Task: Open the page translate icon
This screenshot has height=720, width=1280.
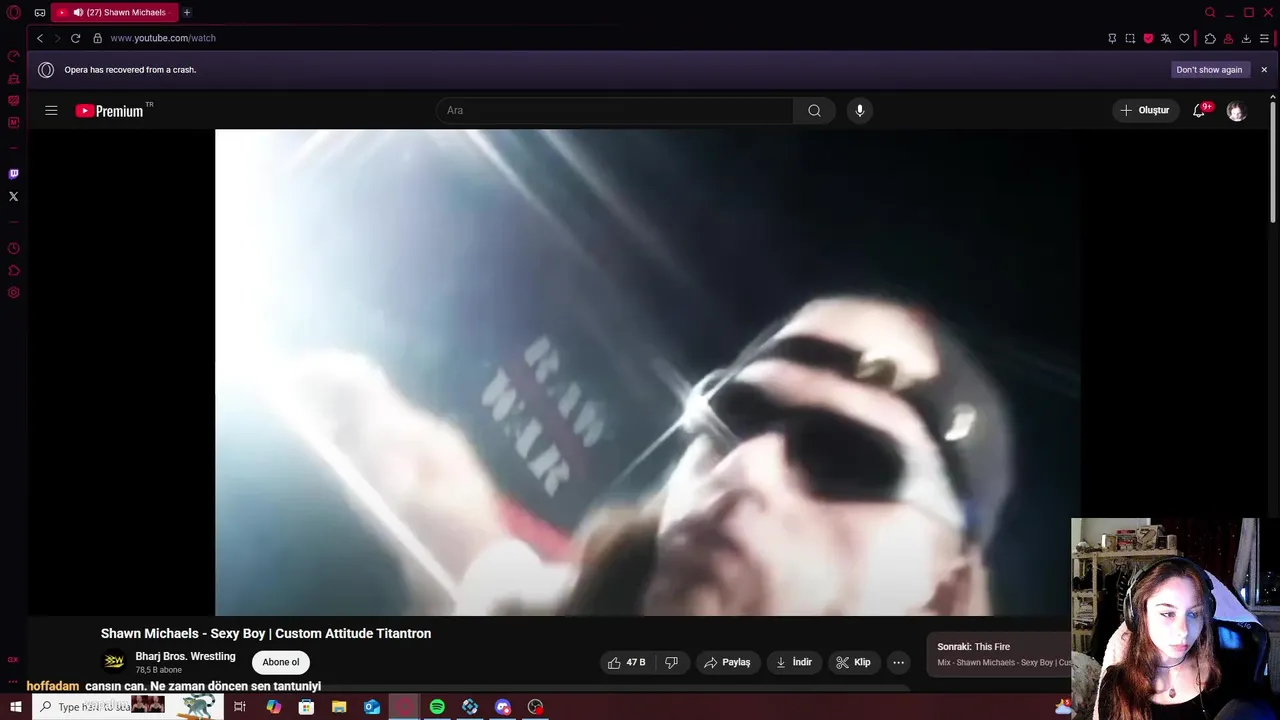Action: [1166, 38]
